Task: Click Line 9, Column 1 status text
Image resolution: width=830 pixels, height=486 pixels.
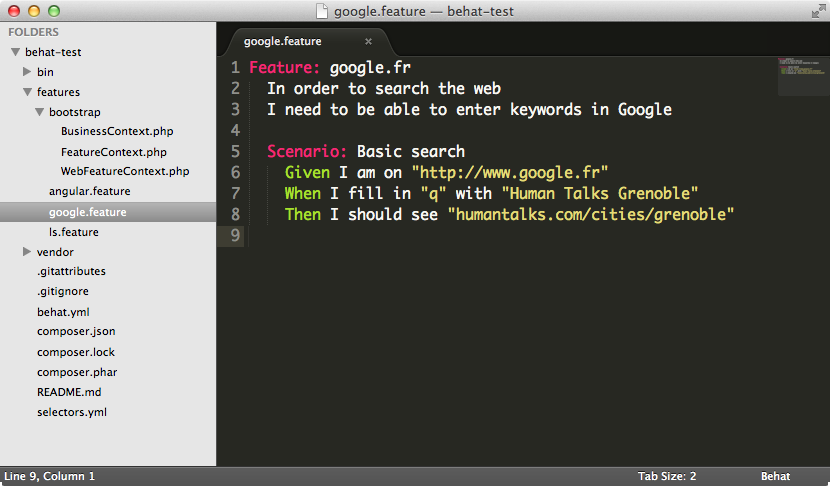Action: coord(49,476)
